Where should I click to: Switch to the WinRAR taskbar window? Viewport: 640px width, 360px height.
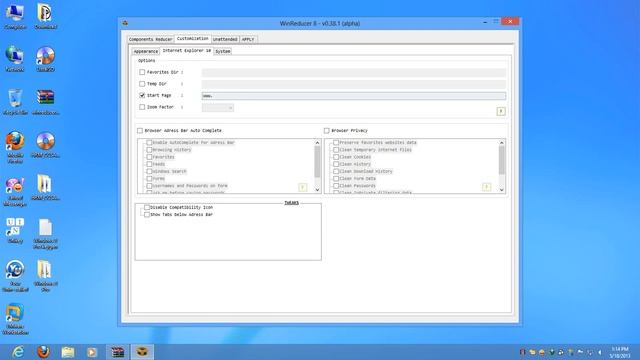click(x=118, y=352)
